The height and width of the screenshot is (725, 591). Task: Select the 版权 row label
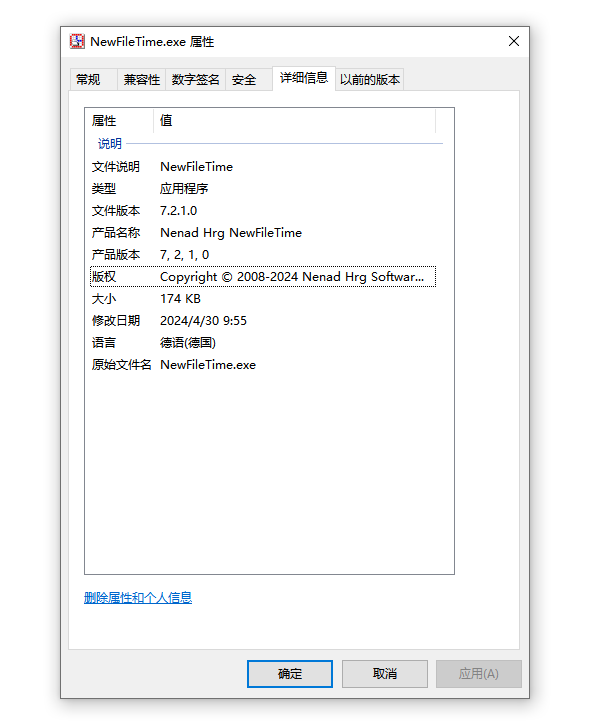click(x=104, y=276)
